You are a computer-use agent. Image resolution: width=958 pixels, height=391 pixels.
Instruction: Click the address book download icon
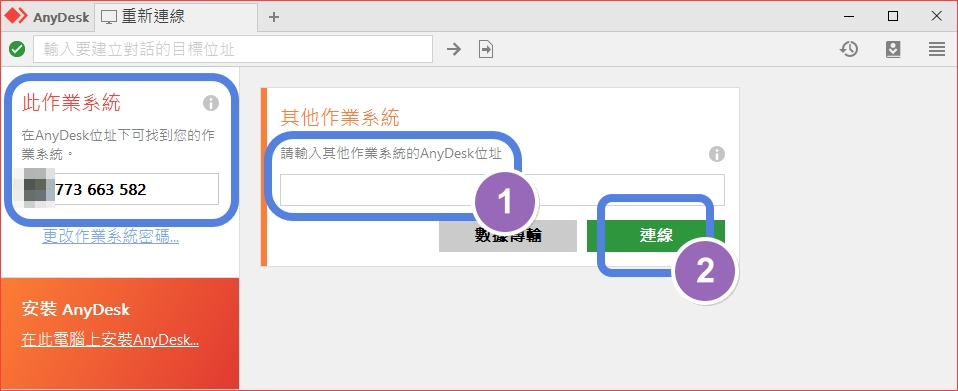point(893,49)
